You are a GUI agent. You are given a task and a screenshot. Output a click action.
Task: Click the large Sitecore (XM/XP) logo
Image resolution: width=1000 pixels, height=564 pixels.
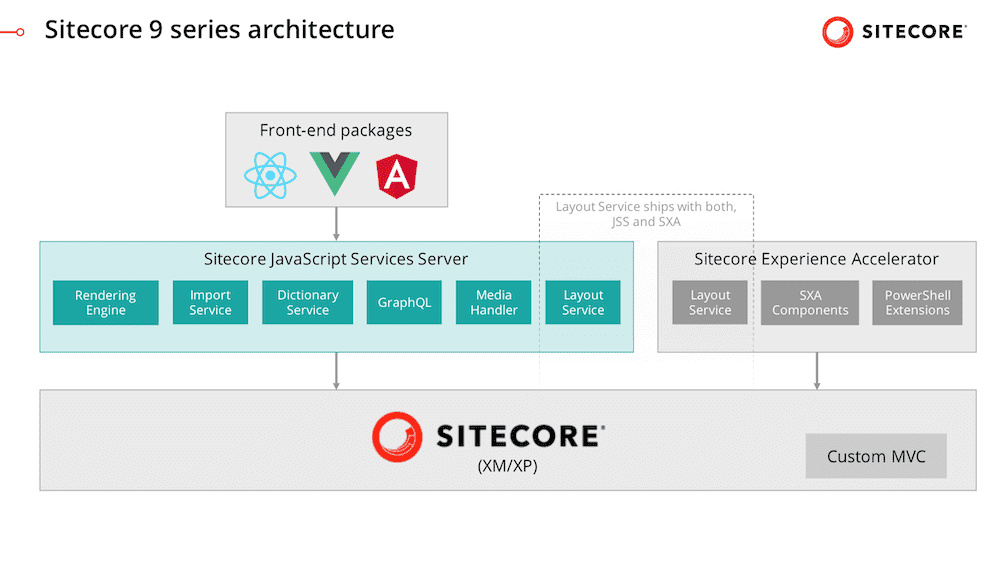pyautogui.click(x=489, y=436)
